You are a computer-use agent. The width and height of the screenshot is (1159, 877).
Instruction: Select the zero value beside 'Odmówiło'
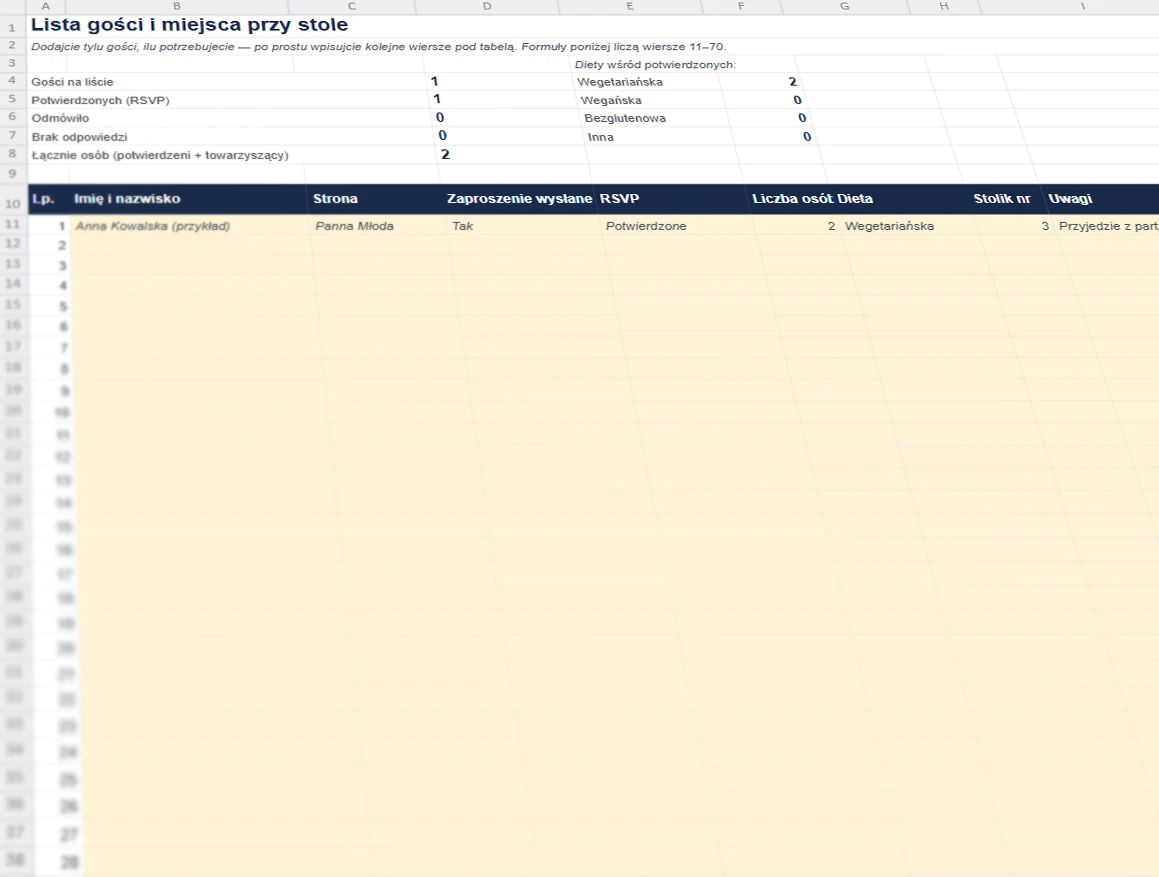click(440, 118)
